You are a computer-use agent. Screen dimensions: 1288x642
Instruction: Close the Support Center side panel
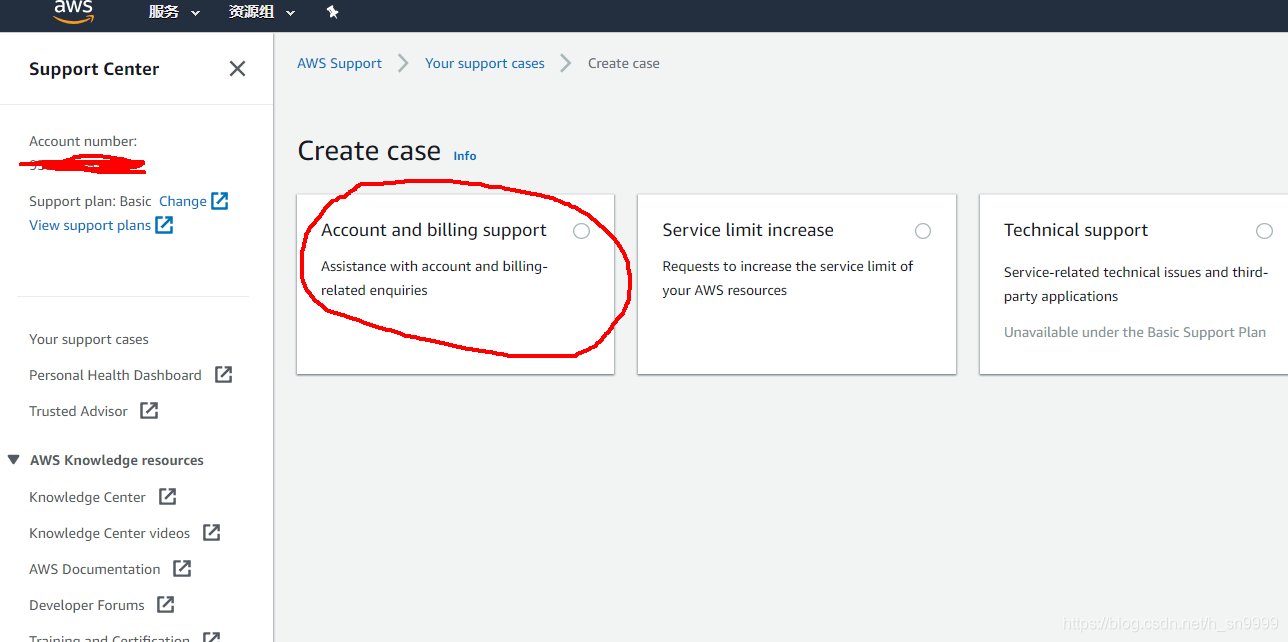(237, 69)
